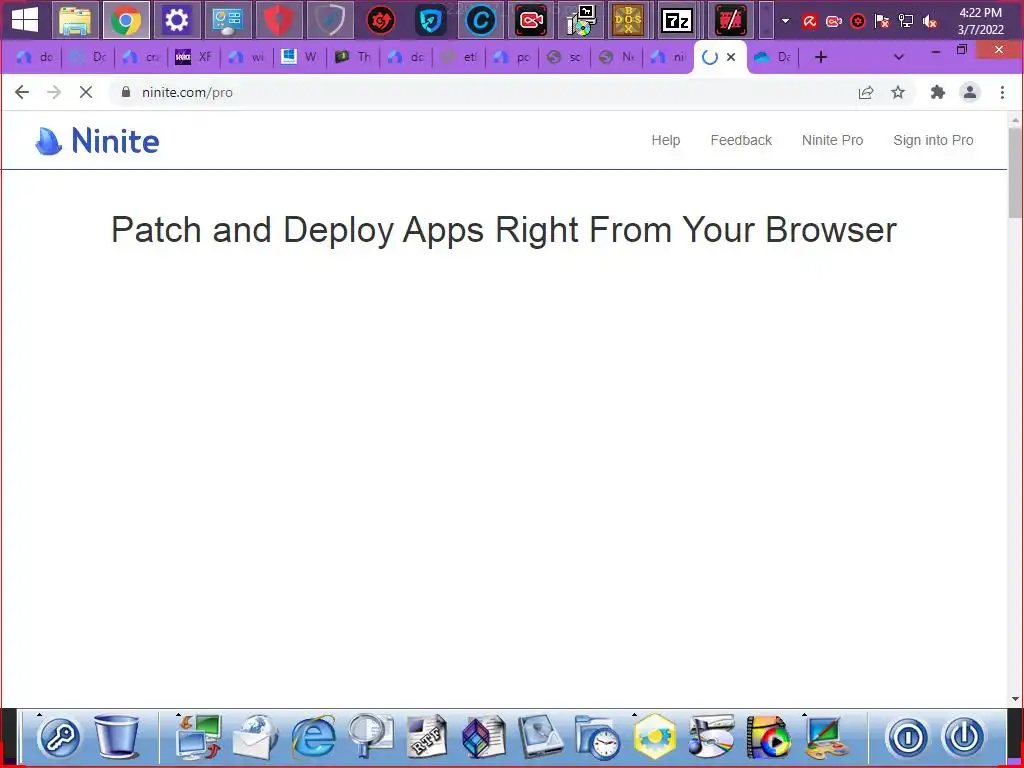This screenshot has height=768, width=1024.
Task: Open the red screen recorder taskbar icon
Action: pyautogui.click(x=531, y=21)
